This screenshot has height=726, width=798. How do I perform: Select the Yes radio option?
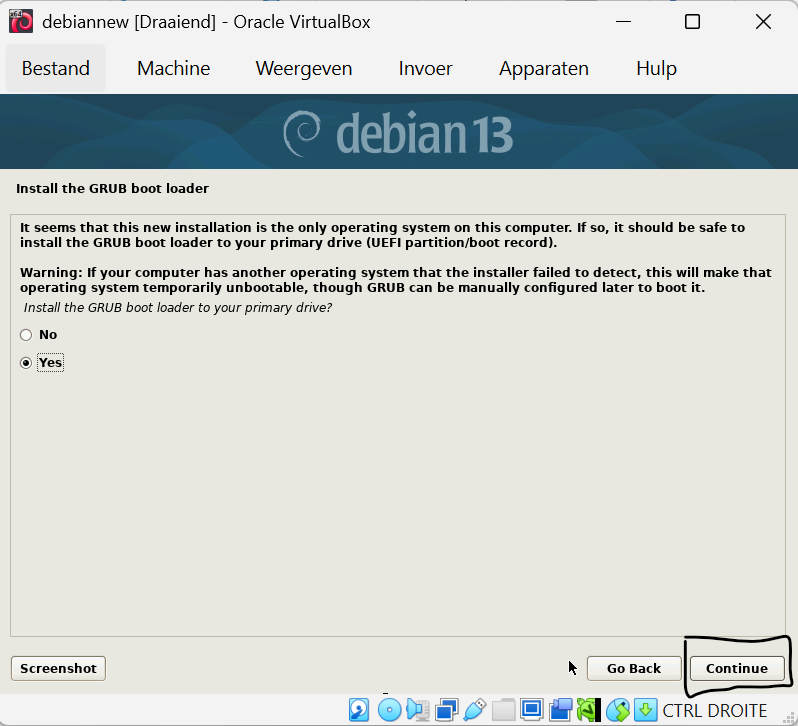point(26,363)
